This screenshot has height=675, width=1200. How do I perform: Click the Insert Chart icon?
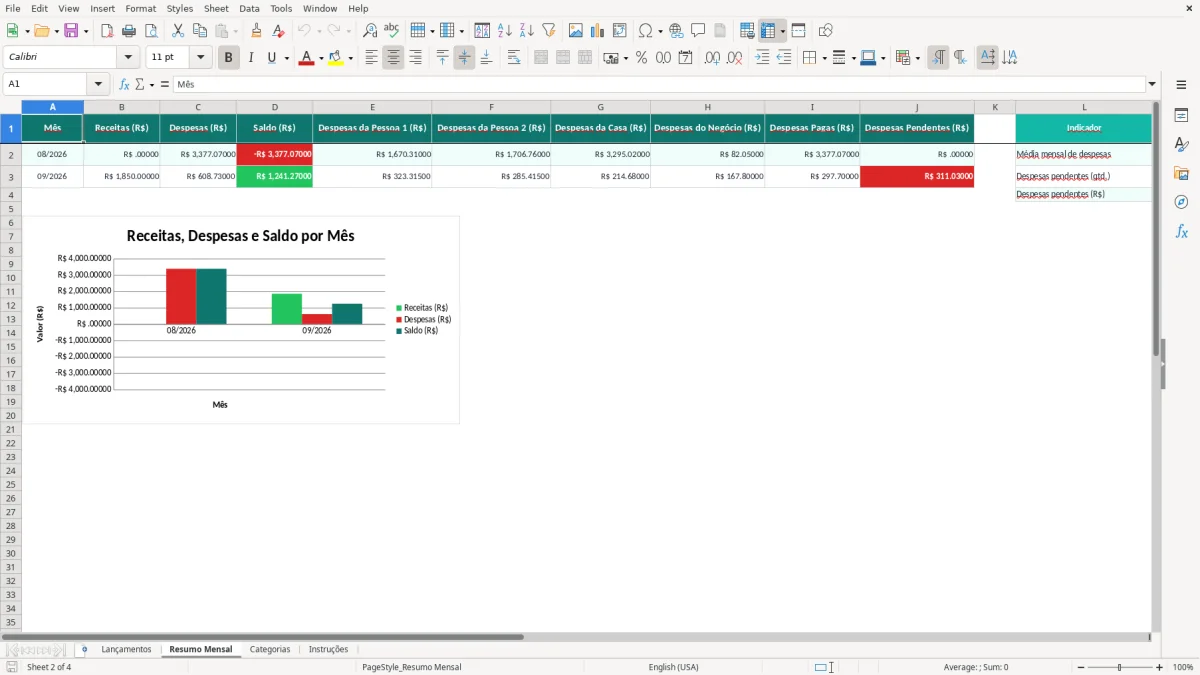click(597, 31)
